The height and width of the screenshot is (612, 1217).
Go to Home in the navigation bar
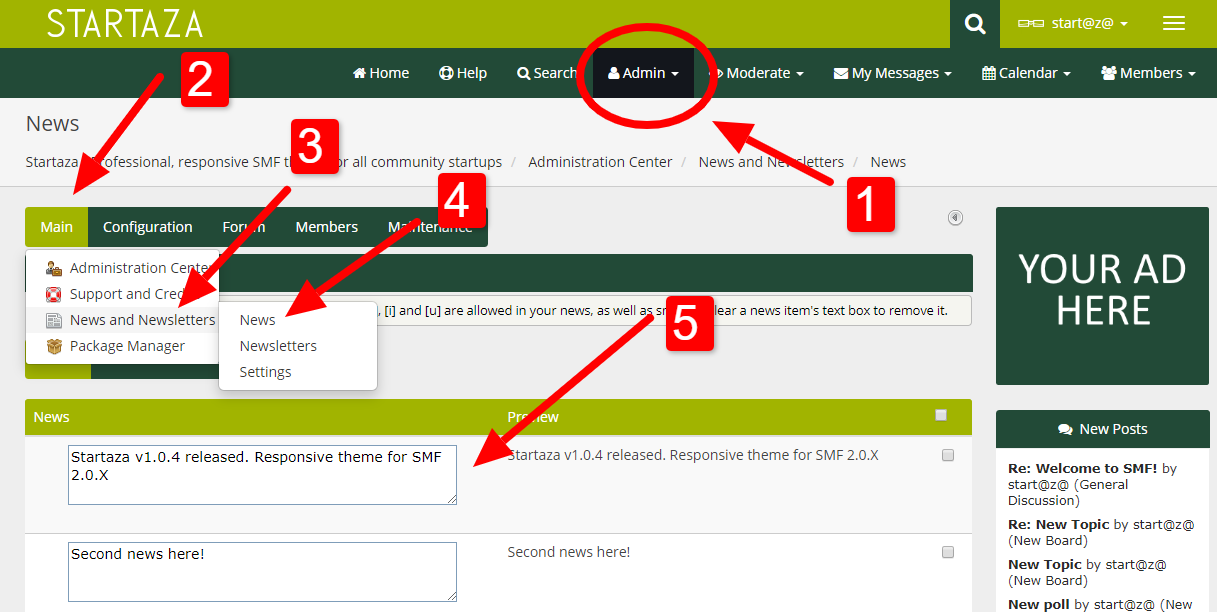tap(381, 73)
